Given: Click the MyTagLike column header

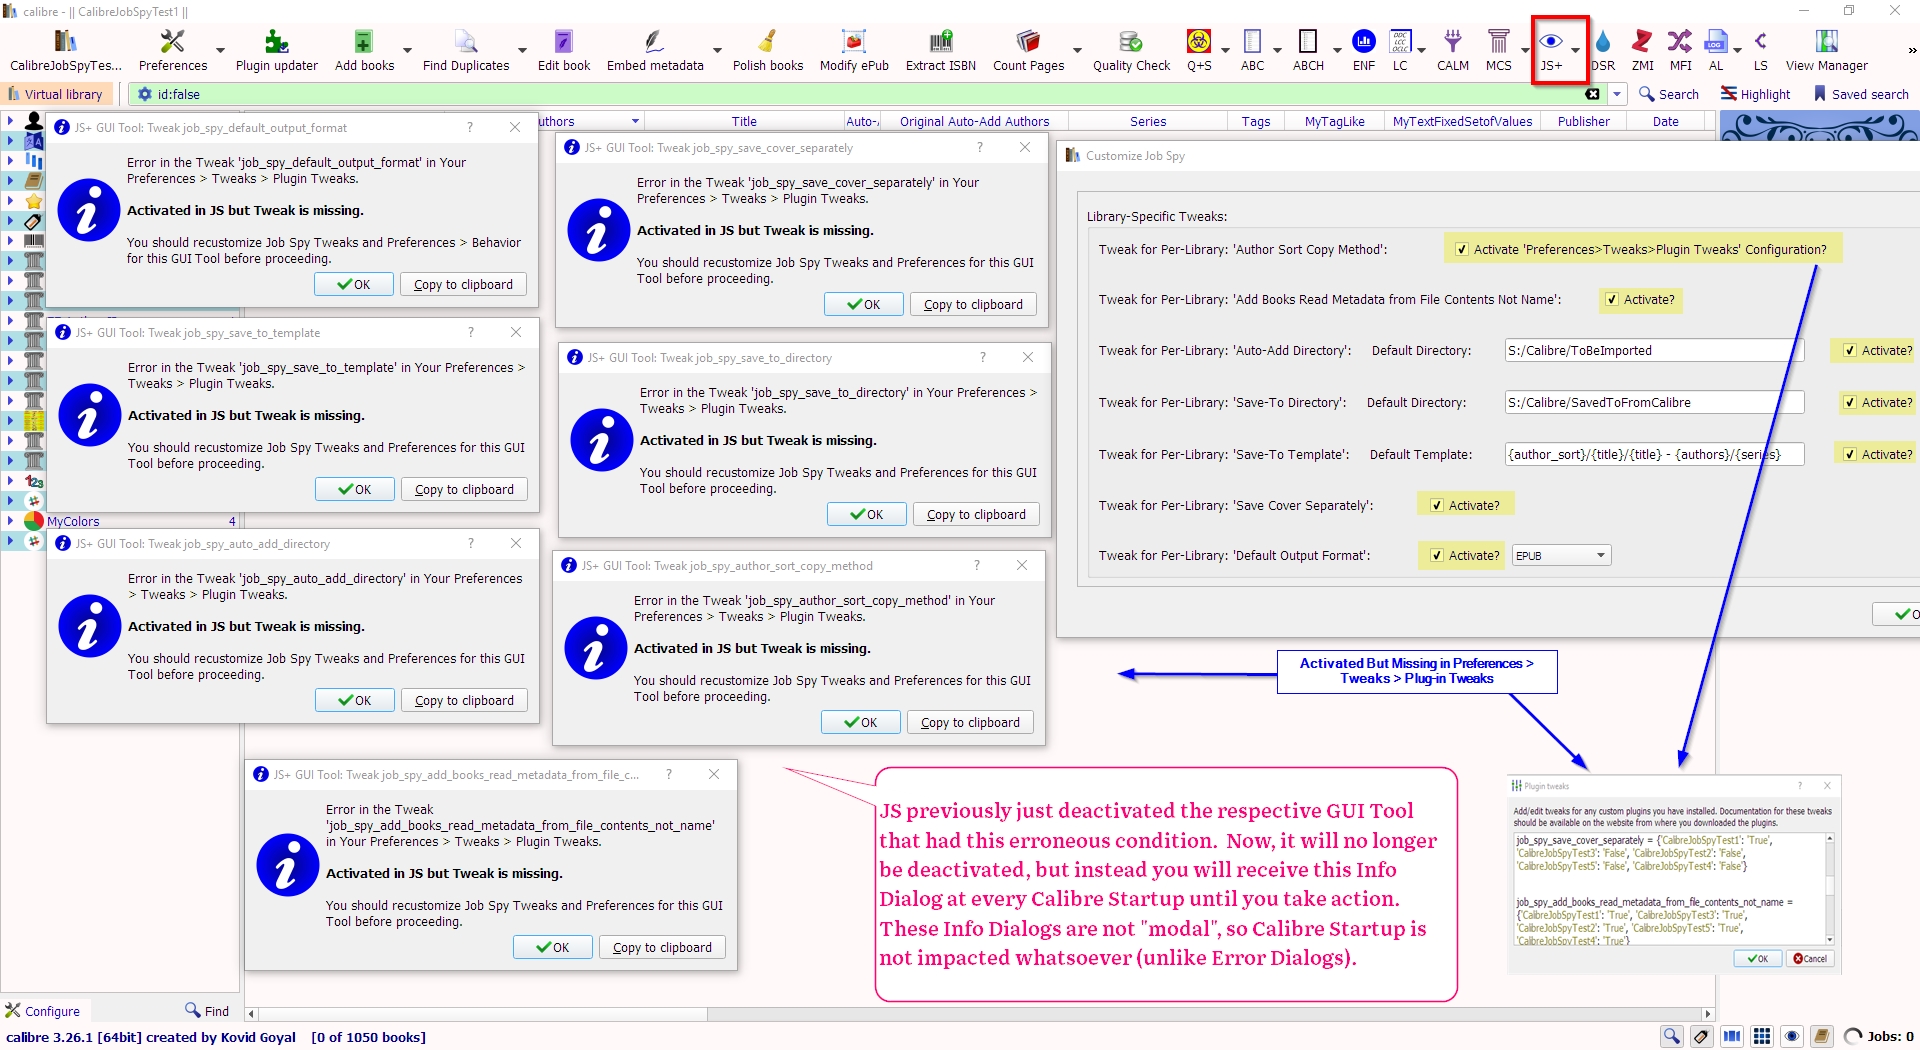Looking at the screenshot, I should [x=1334, y=122].
